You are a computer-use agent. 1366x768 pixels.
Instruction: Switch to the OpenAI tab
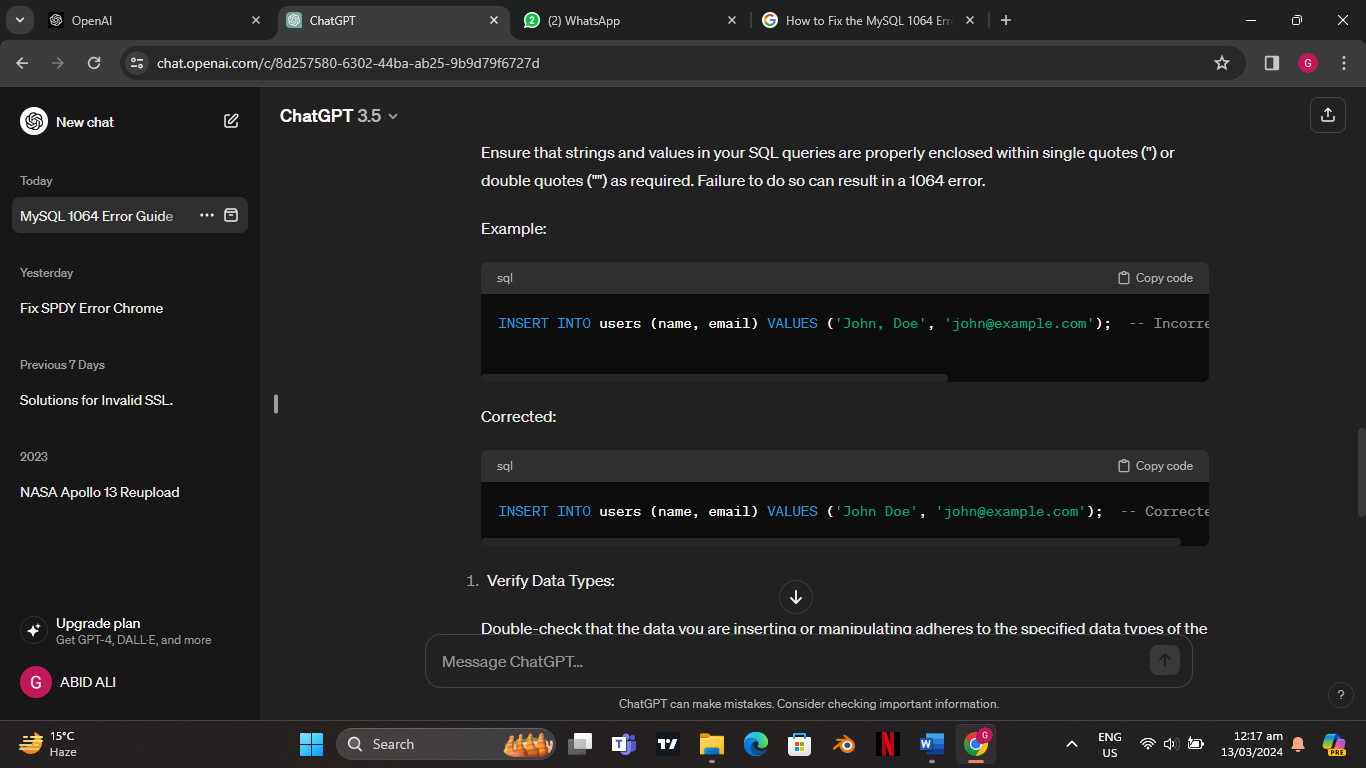click(x=155, y=20)
